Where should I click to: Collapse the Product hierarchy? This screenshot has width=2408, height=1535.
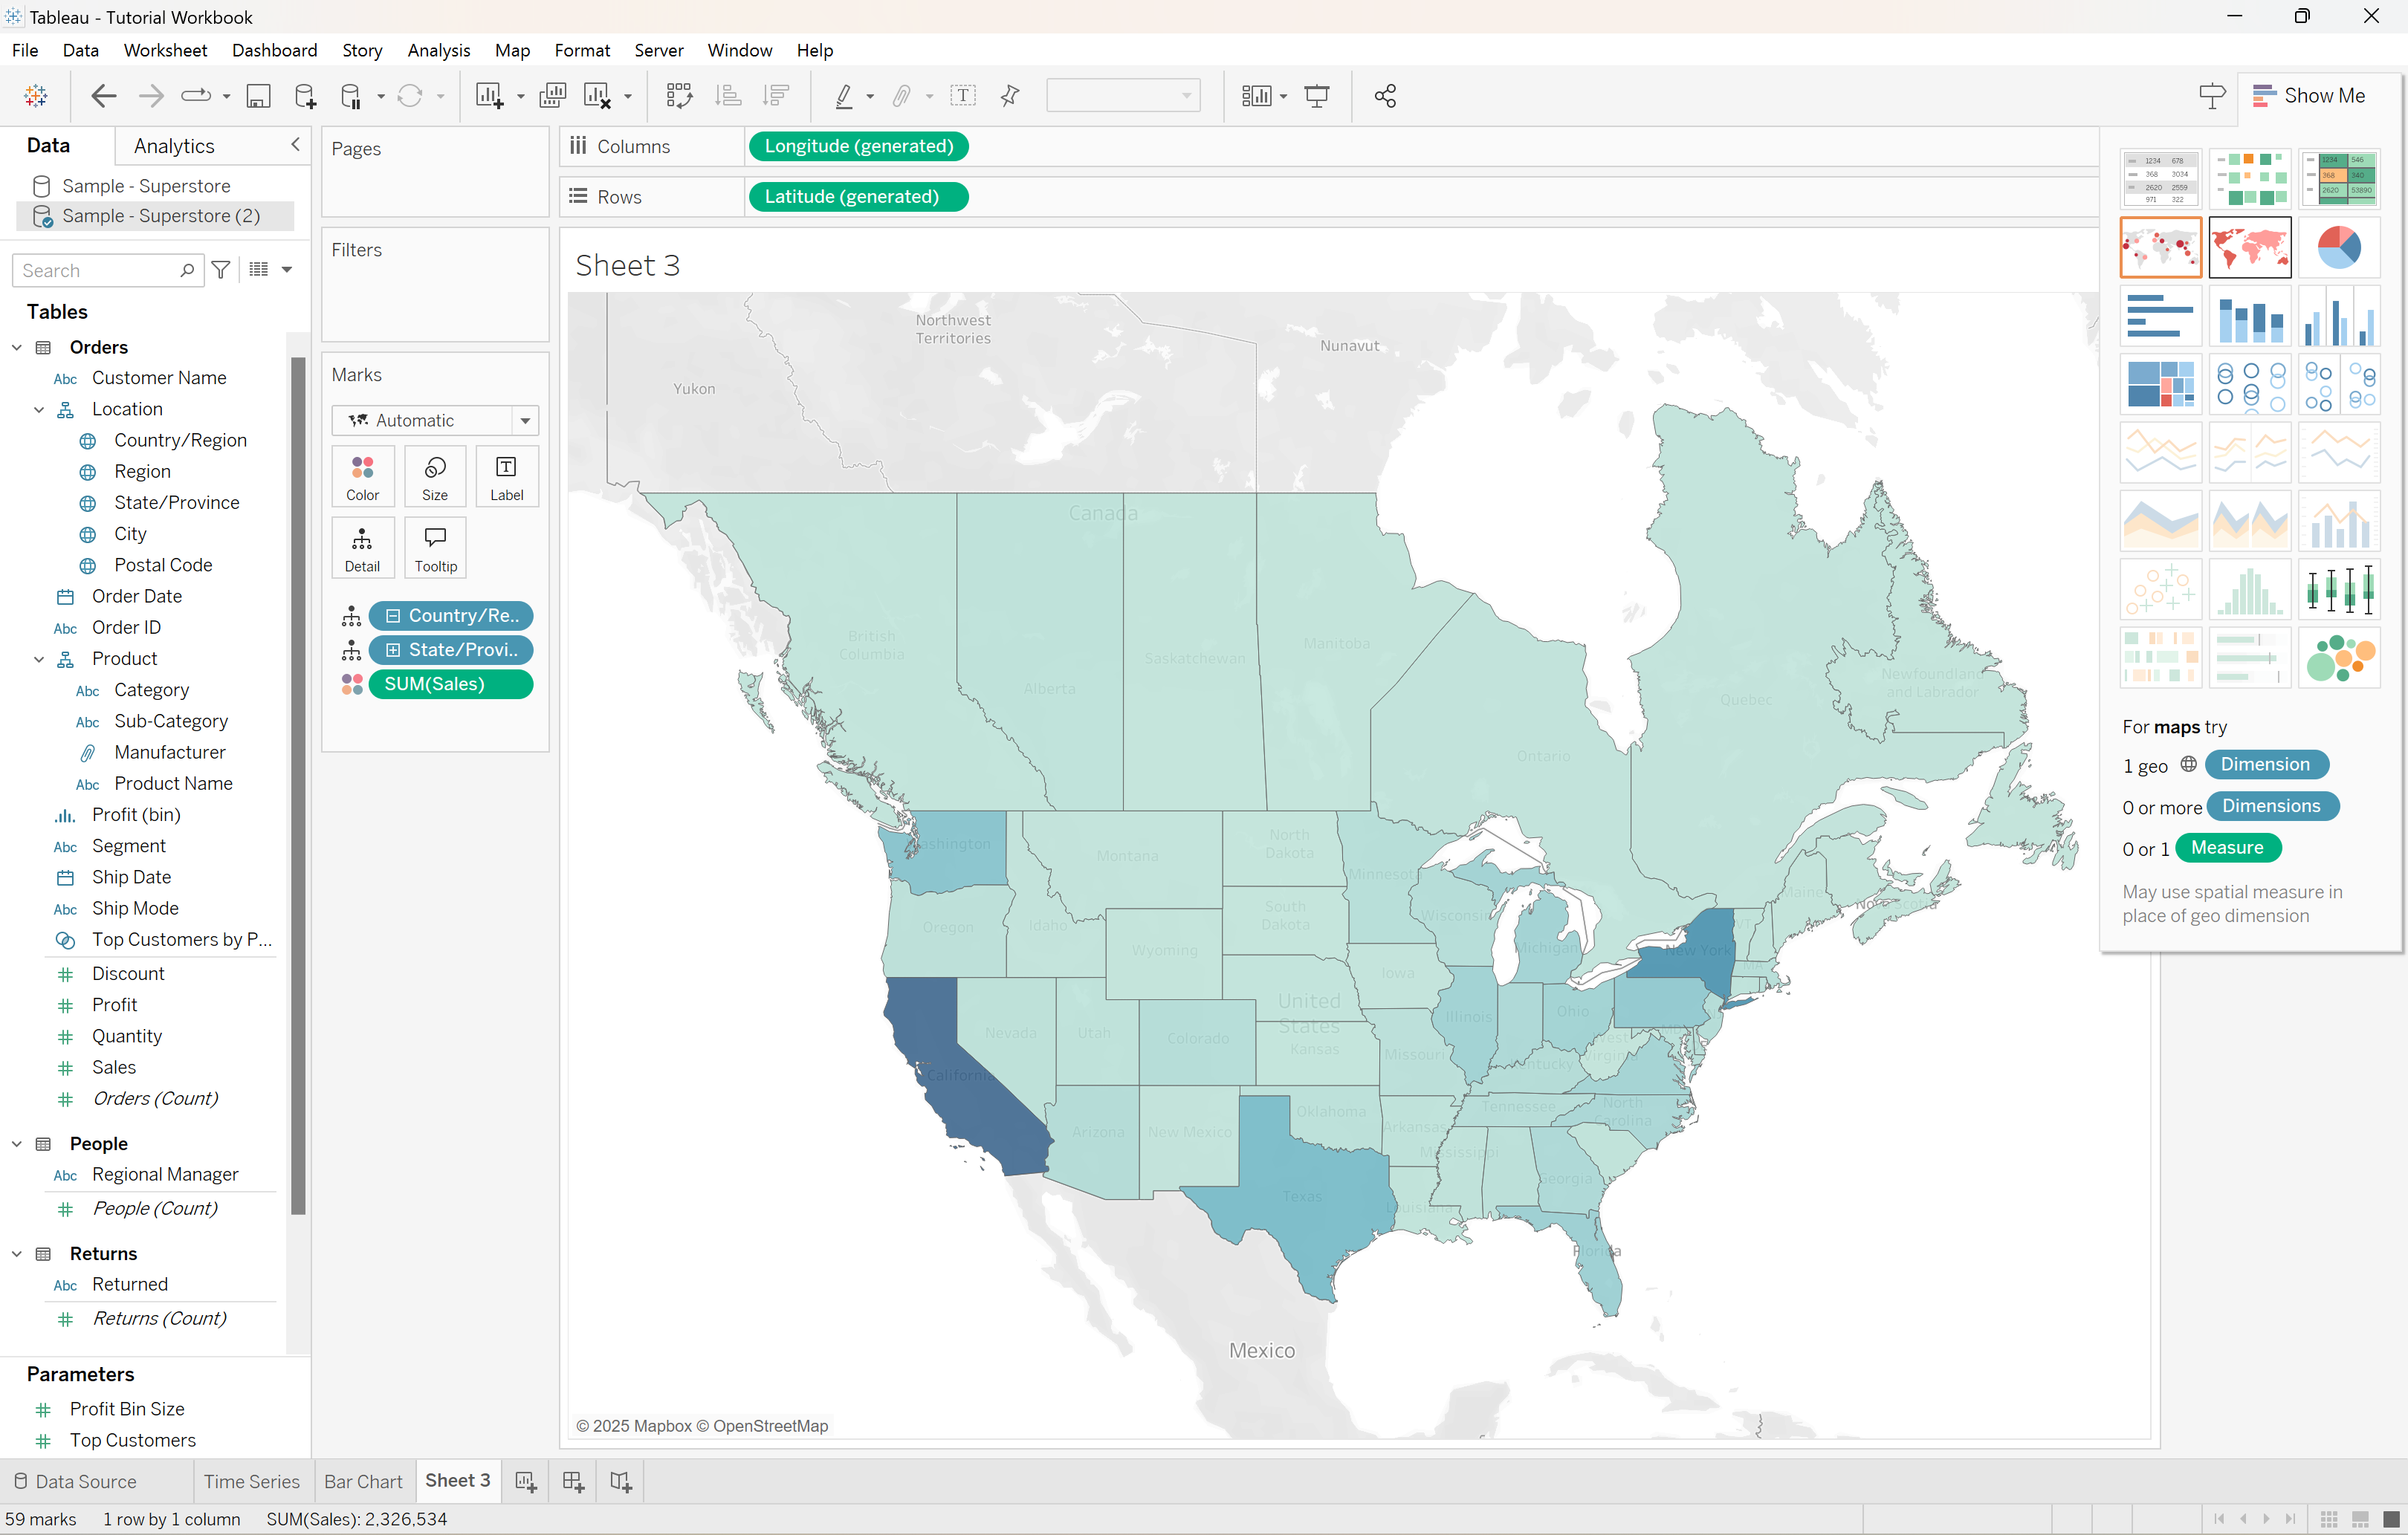(39, 659)
